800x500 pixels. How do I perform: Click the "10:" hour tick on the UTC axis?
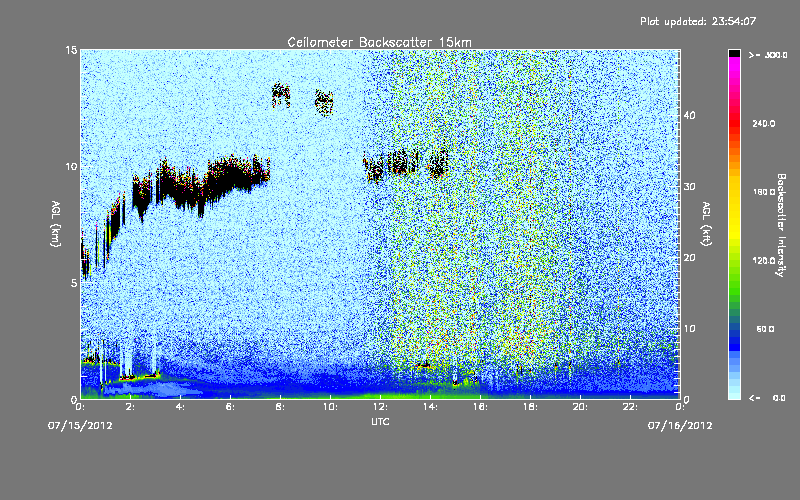330,407
